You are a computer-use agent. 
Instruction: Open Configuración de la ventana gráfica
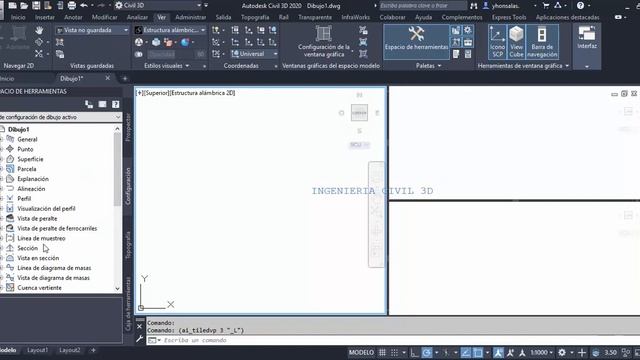[323, 42]
